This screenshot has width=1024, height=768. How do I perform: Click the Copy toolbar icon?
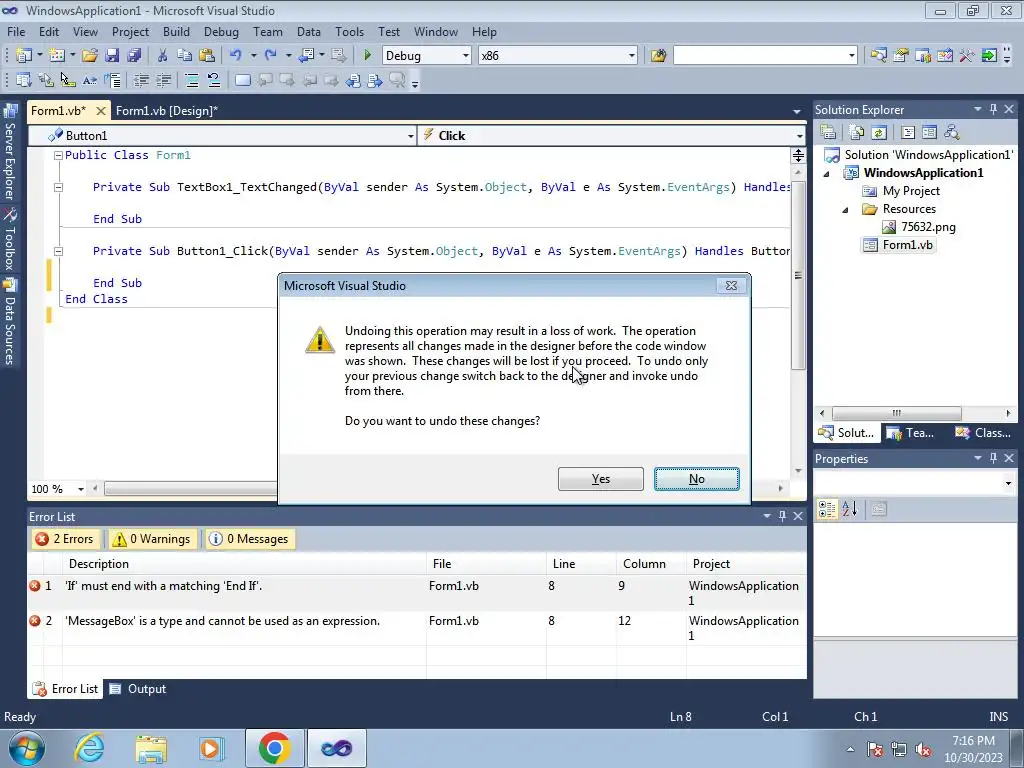[x=185, y=56]
